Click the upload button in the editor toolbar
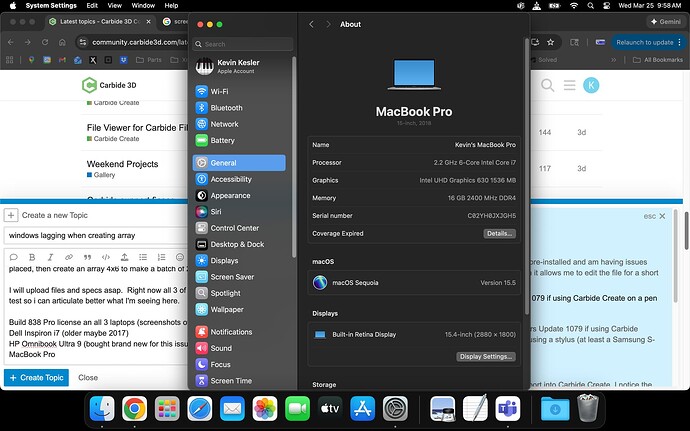 coord(125,257)
